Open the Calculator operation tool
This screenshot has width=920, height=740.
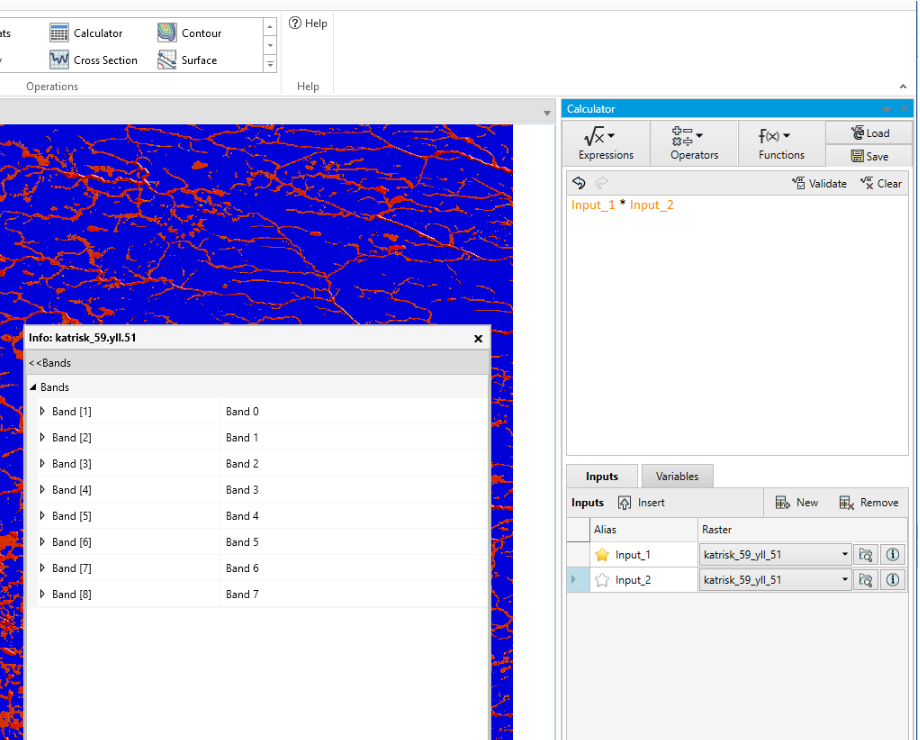coord(93,32)
